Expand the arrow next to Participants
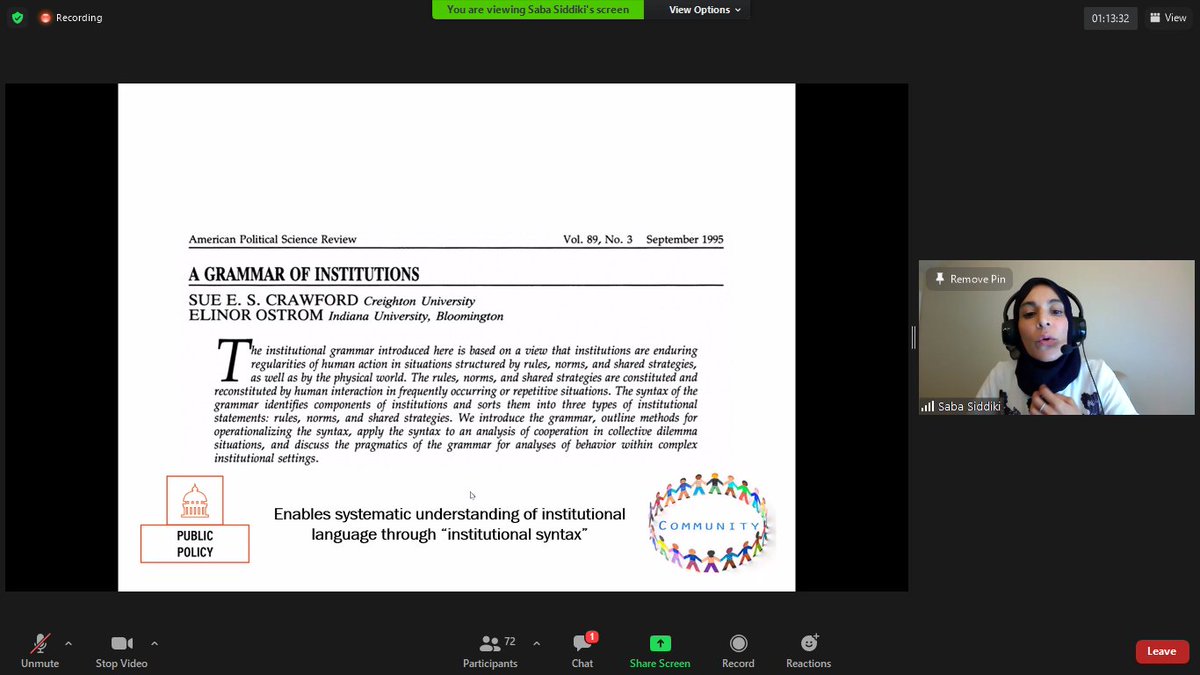 point(536,643)
